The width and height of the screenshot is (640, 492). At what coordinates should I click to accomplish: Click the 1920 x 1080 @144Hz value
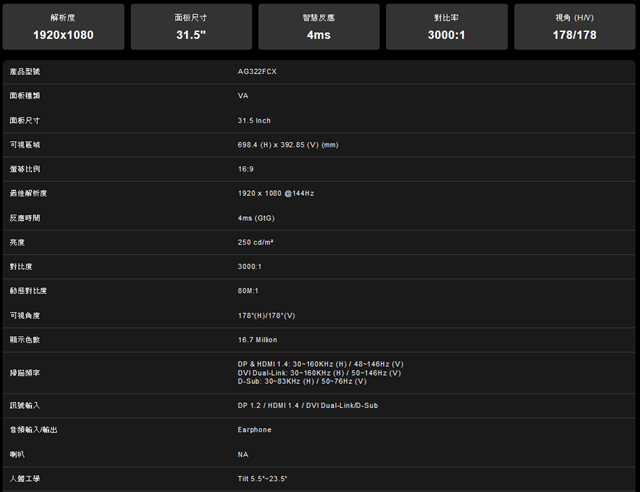pyautogui.click(x=276, y=193)
